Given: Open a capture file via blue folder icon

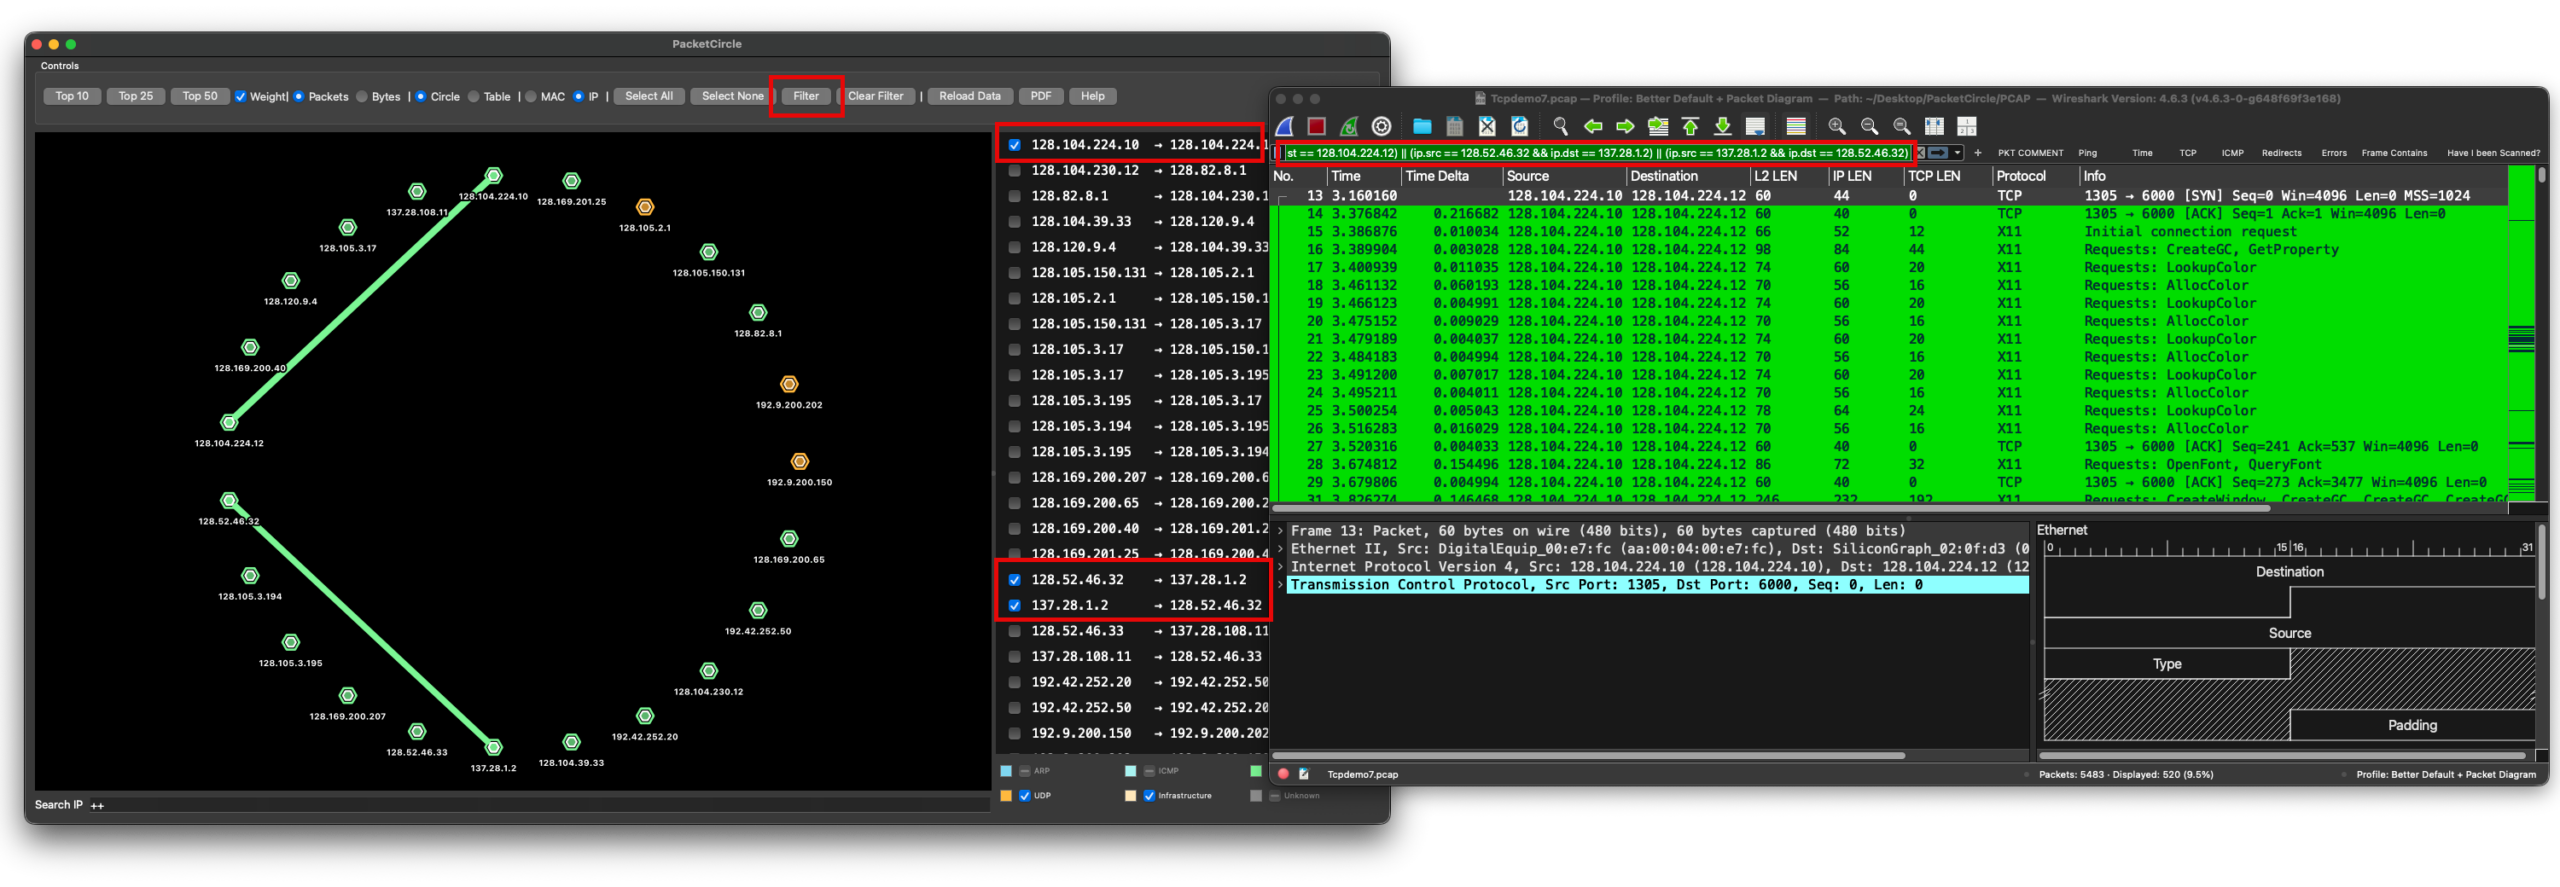Looking at the screenshot, I should pyautogui.click(x=1422, y=126).
